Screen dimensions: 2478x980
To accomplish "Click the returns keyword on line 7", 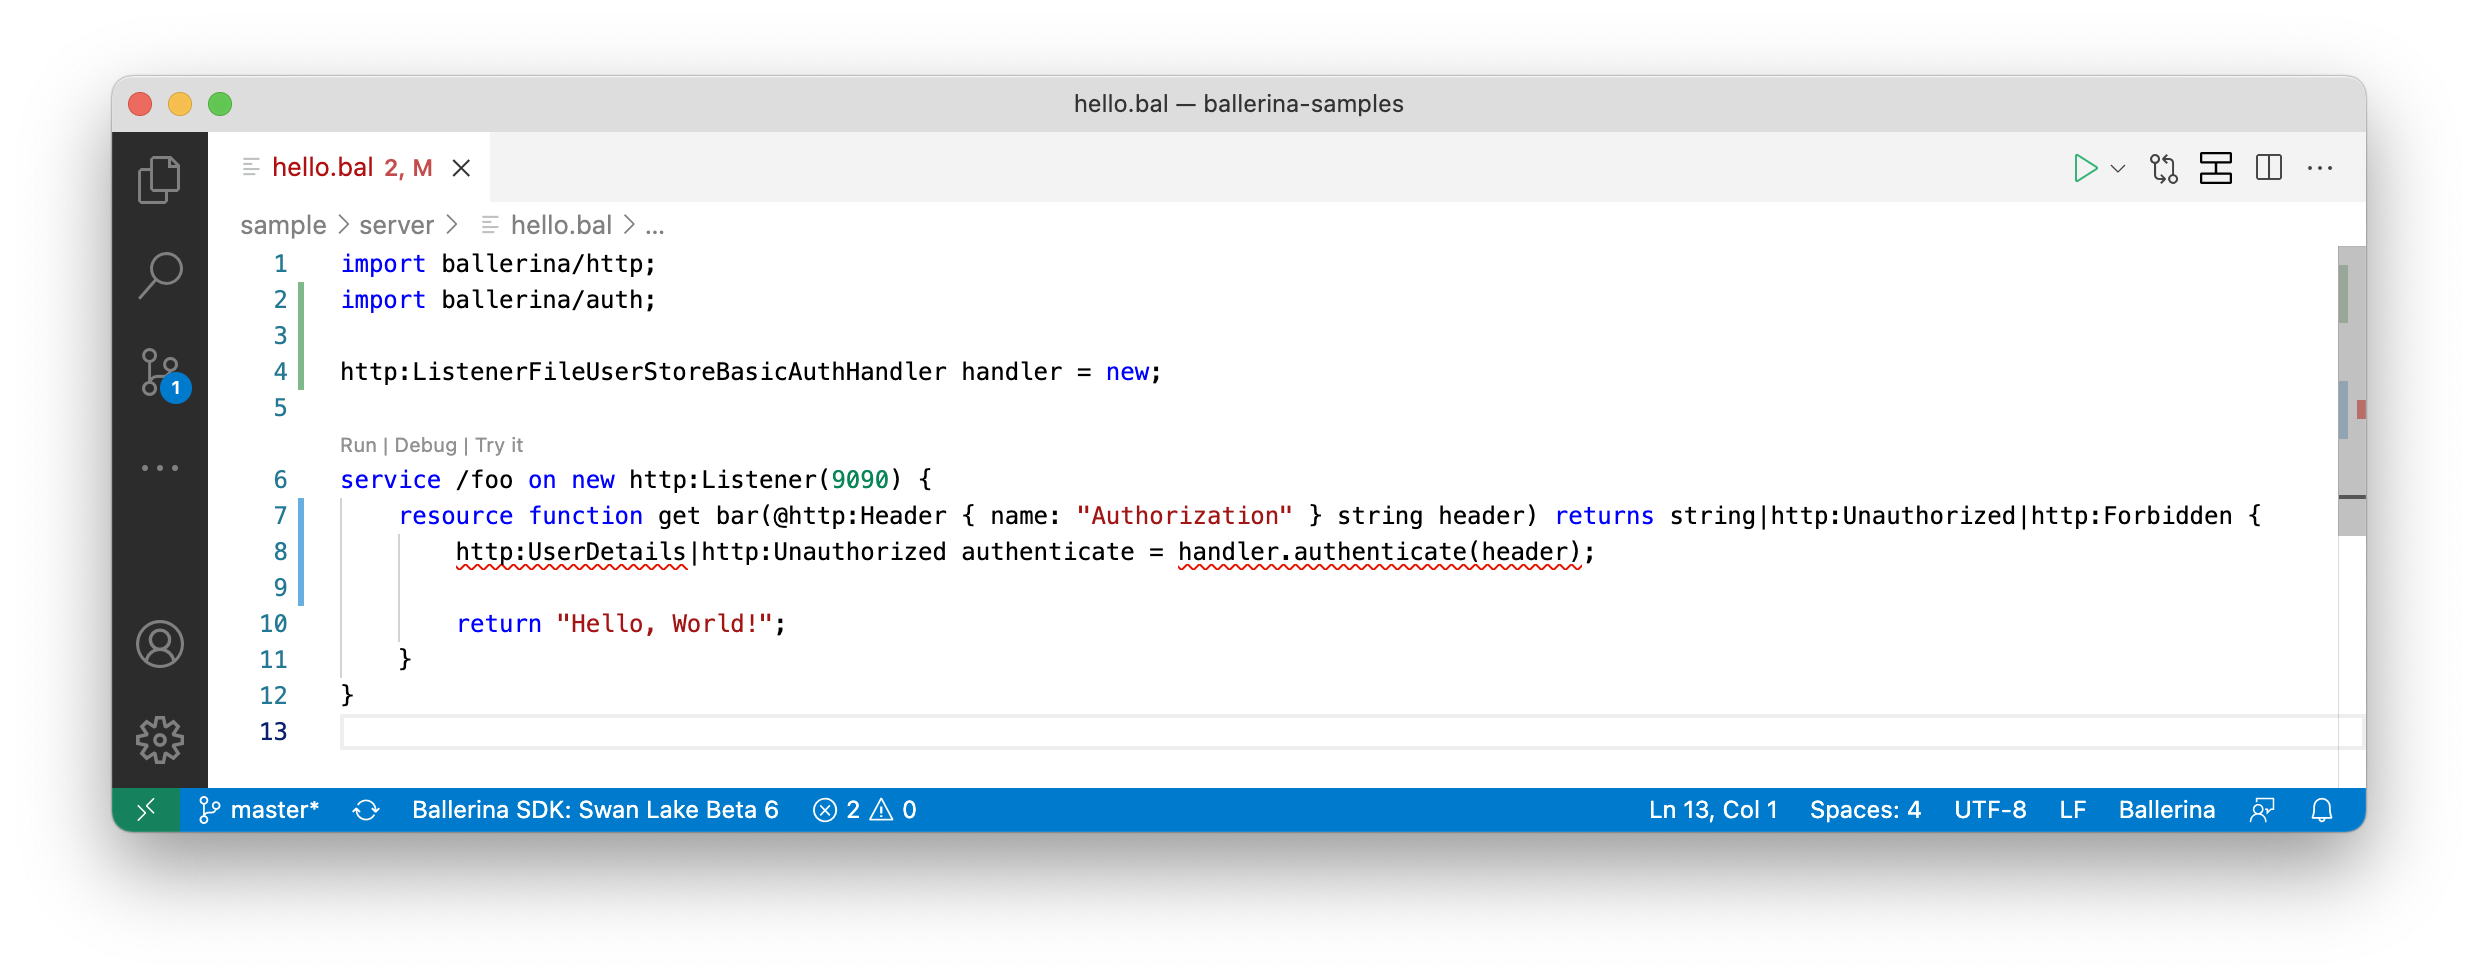I will 1604,516.
